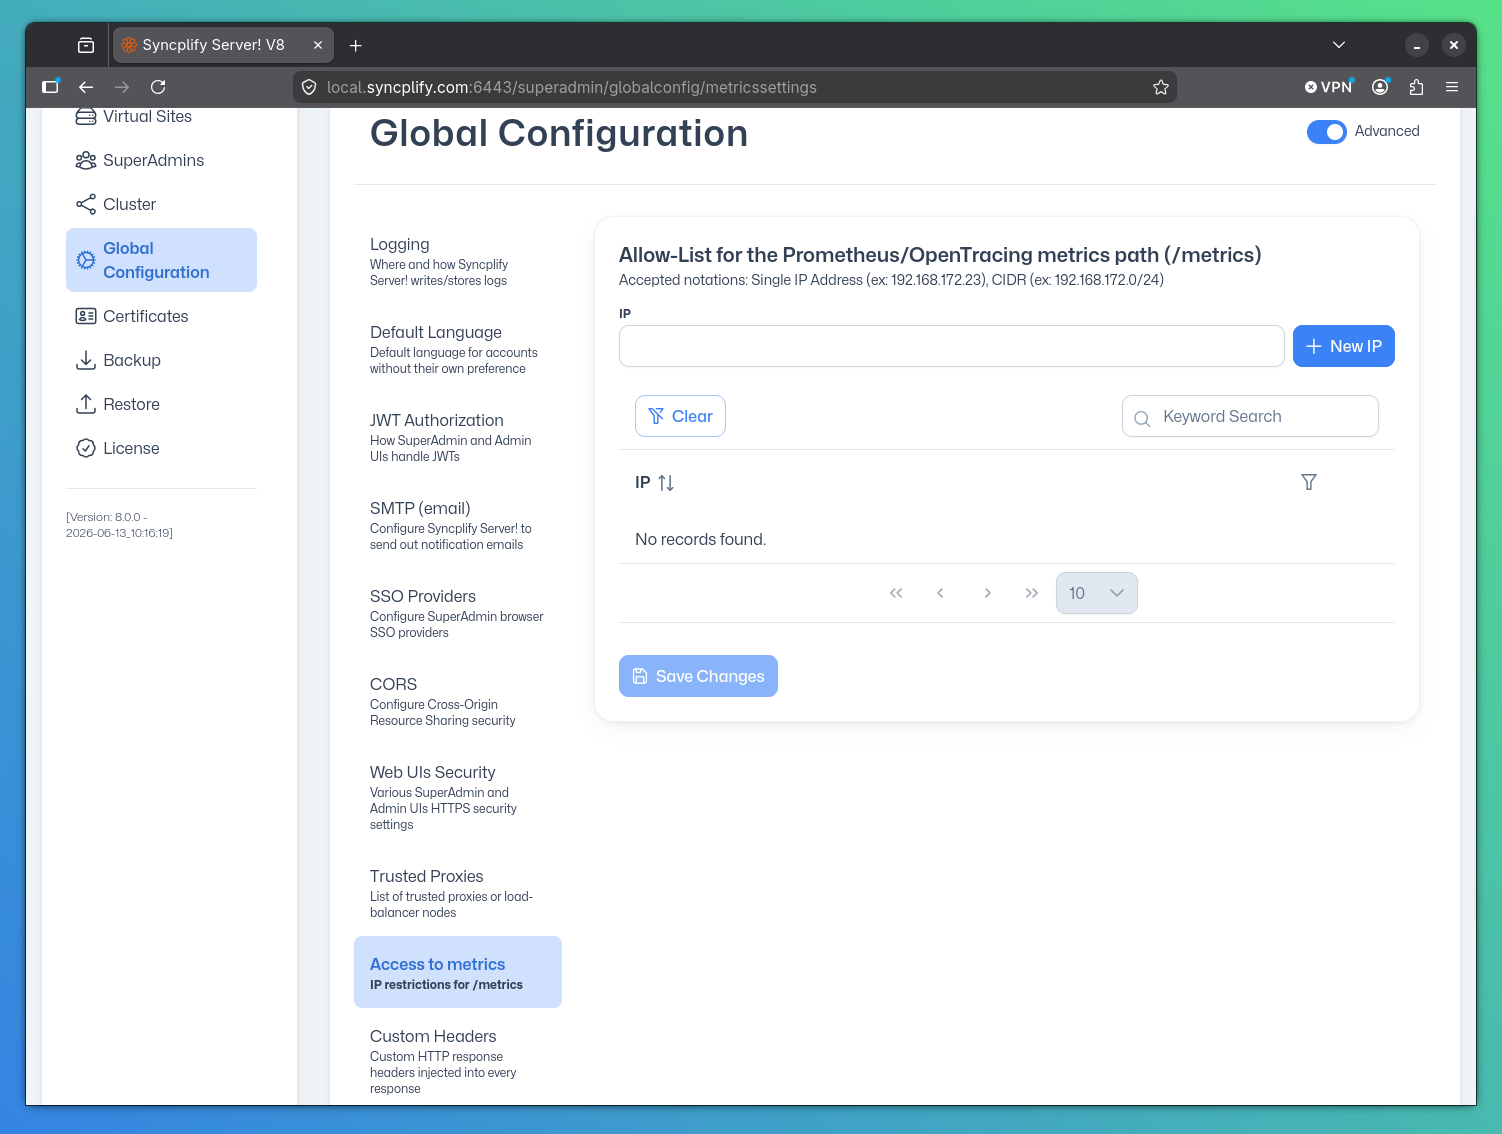The width and height of the screenshot is (1502, 1134).
Task: Click the Save Changes button
Action: 698,676
